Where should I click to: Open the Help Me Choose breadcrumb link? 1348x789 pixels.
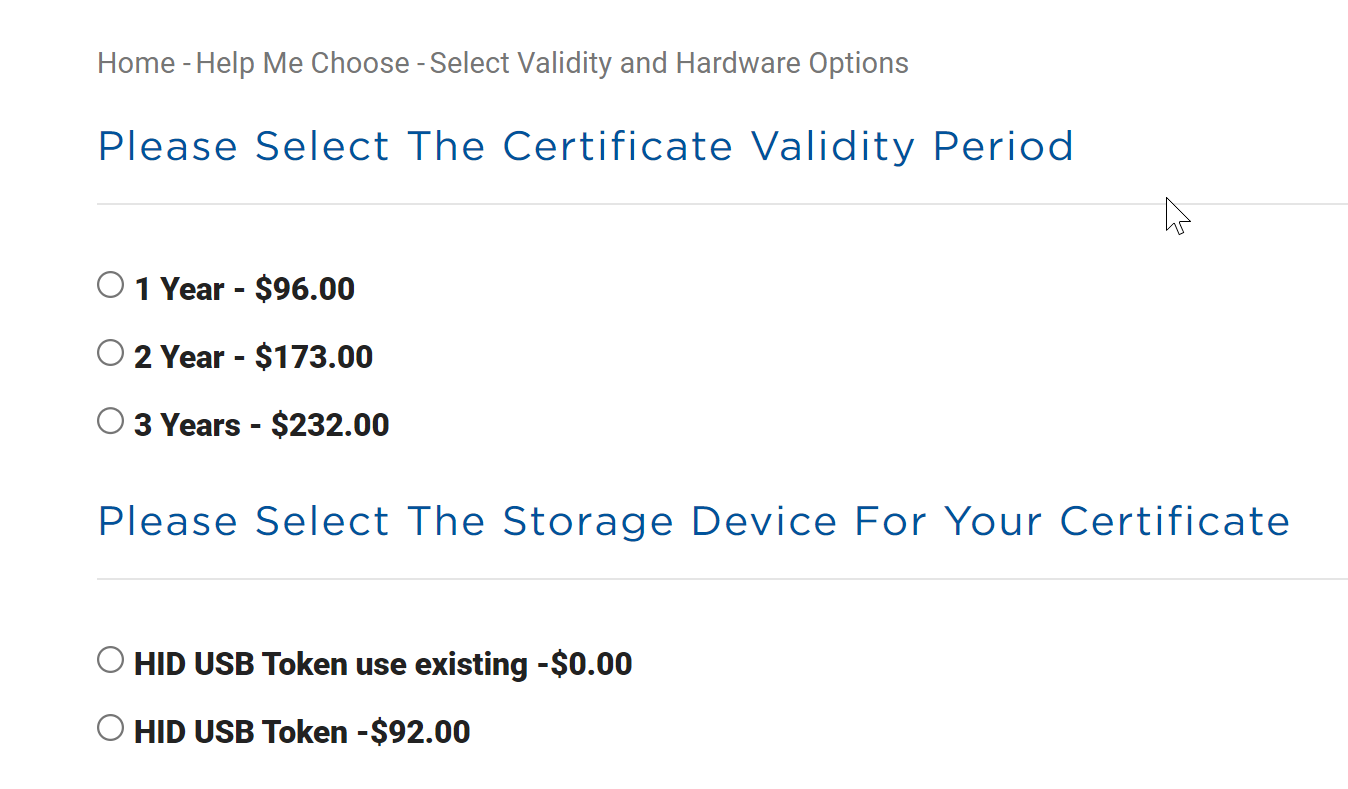302,63
